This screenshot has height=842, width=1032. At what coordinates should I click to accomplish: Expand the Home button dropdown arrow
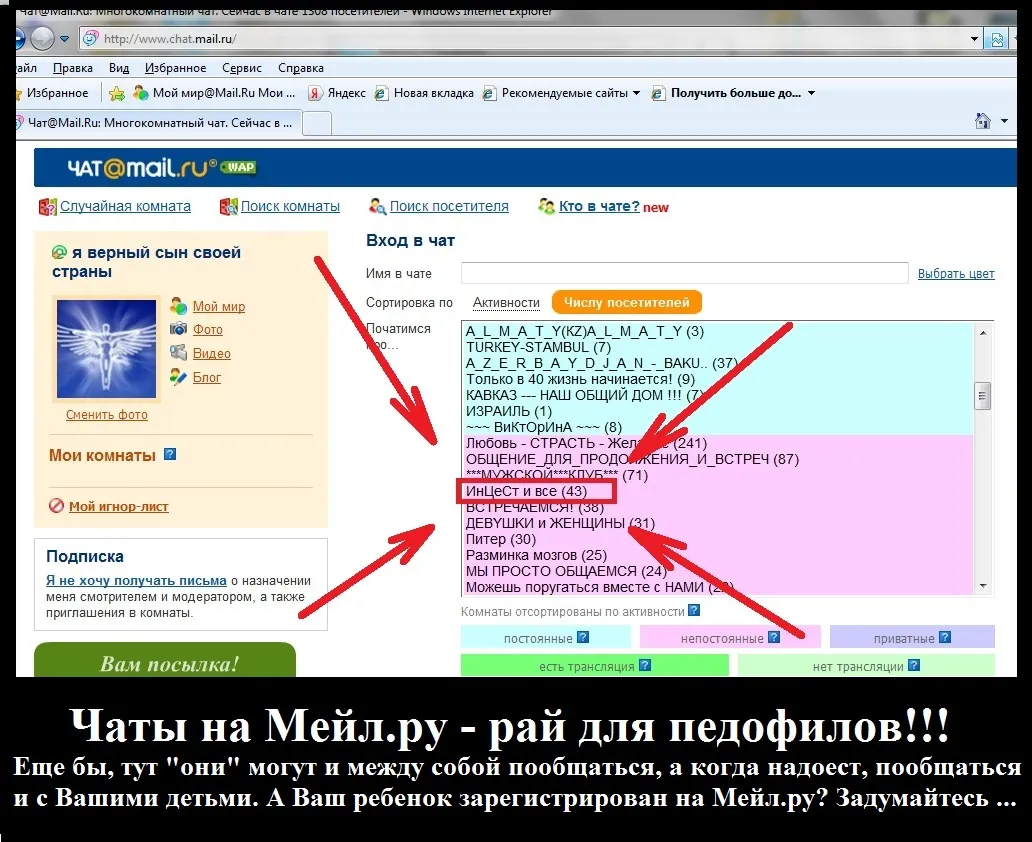(1004, 121)
